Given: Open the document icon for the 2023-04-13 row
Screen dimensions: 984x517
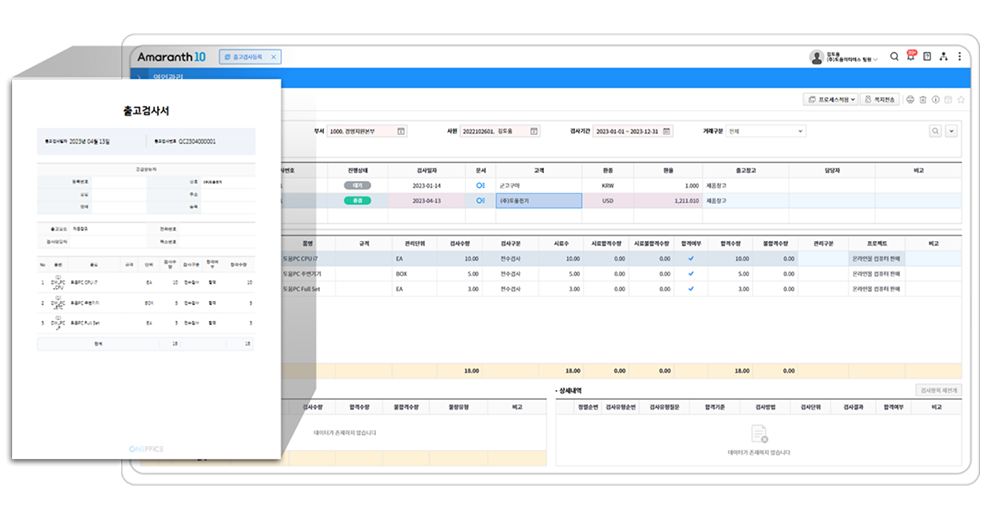Looking at the screenshot, I should (x=480, y=201).
